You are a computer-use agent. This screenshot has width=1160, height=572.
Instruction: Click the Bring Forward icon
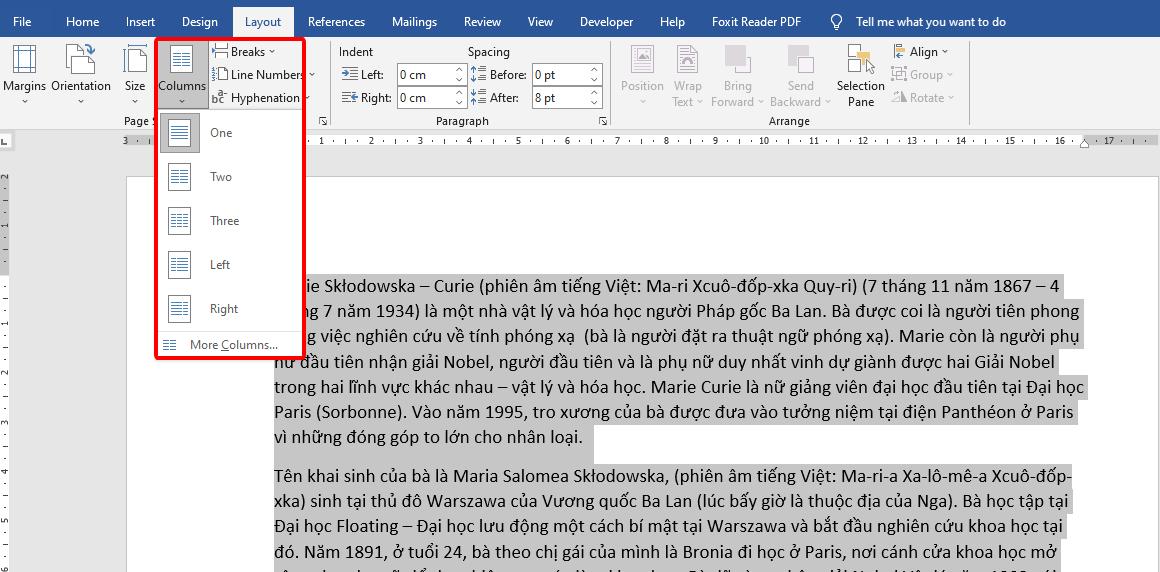coord(737,61)
